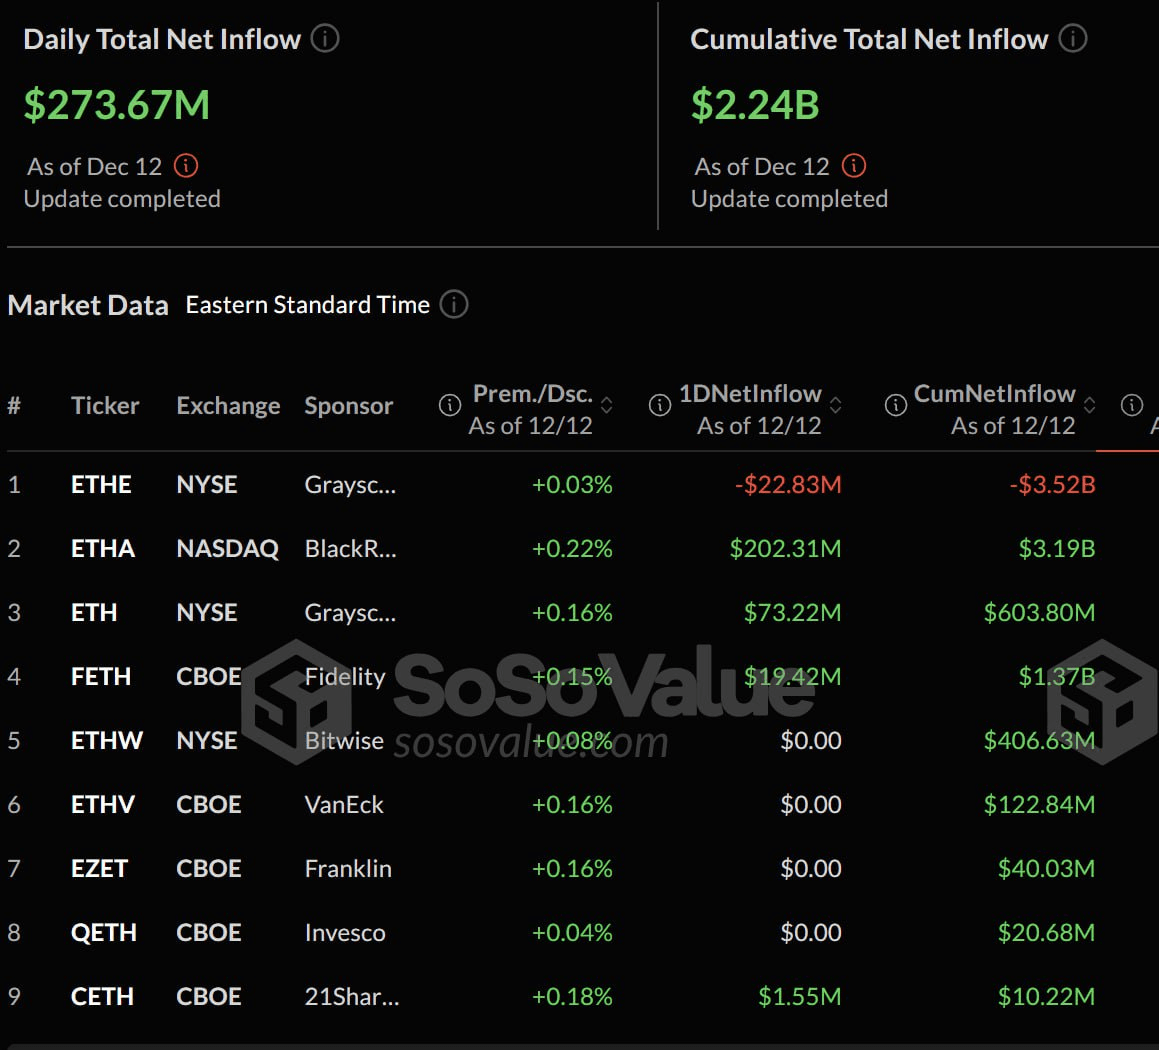Image resolution: width=1159 pixels, height=1050 pixels.
Task: Click info icon after CumNetInflow sort arrows
Action: tap(1132, 405)
